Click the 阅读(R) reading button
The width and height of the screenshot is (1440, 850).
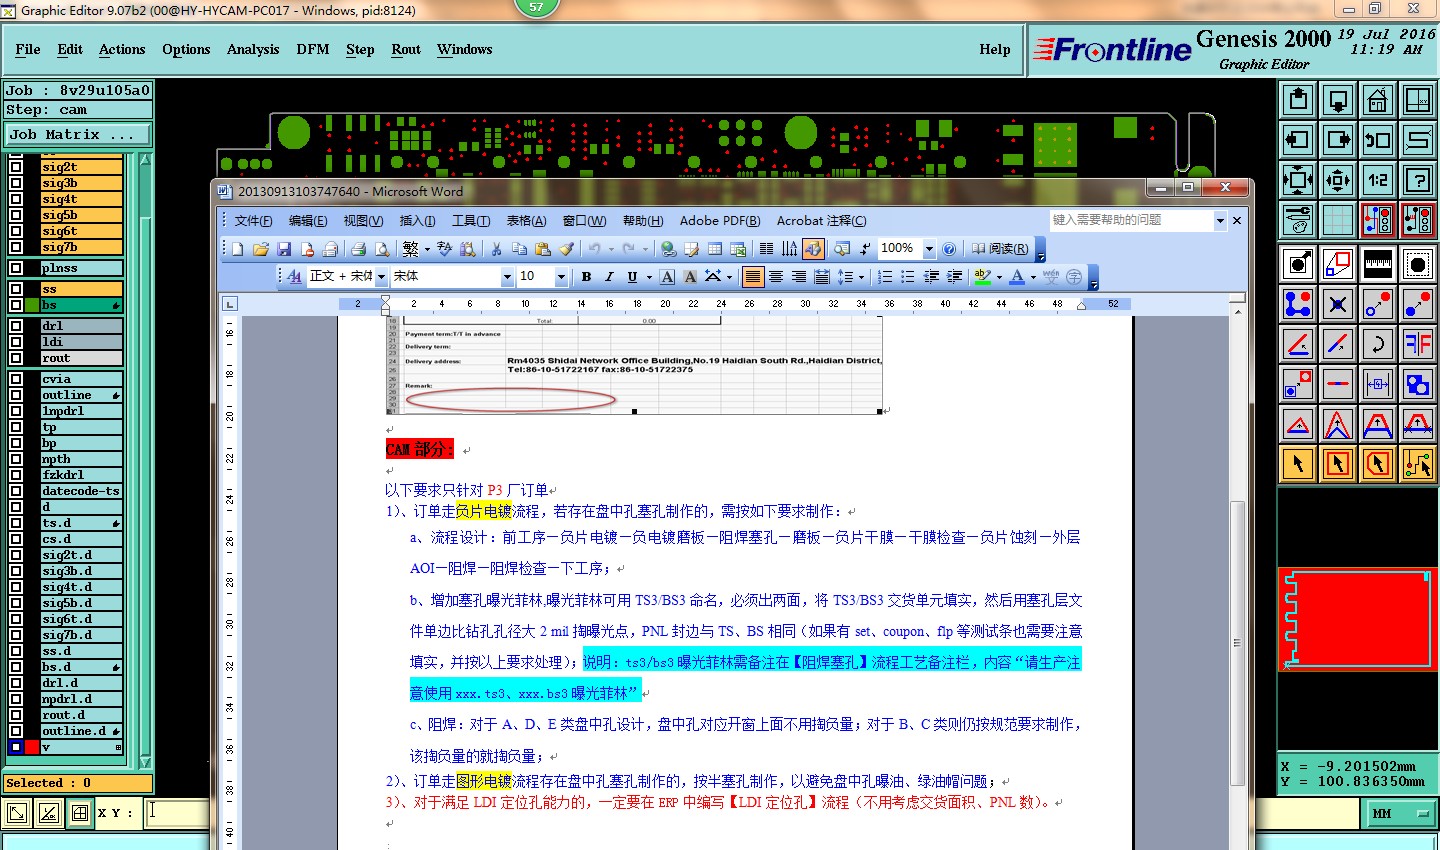[999, 249]
